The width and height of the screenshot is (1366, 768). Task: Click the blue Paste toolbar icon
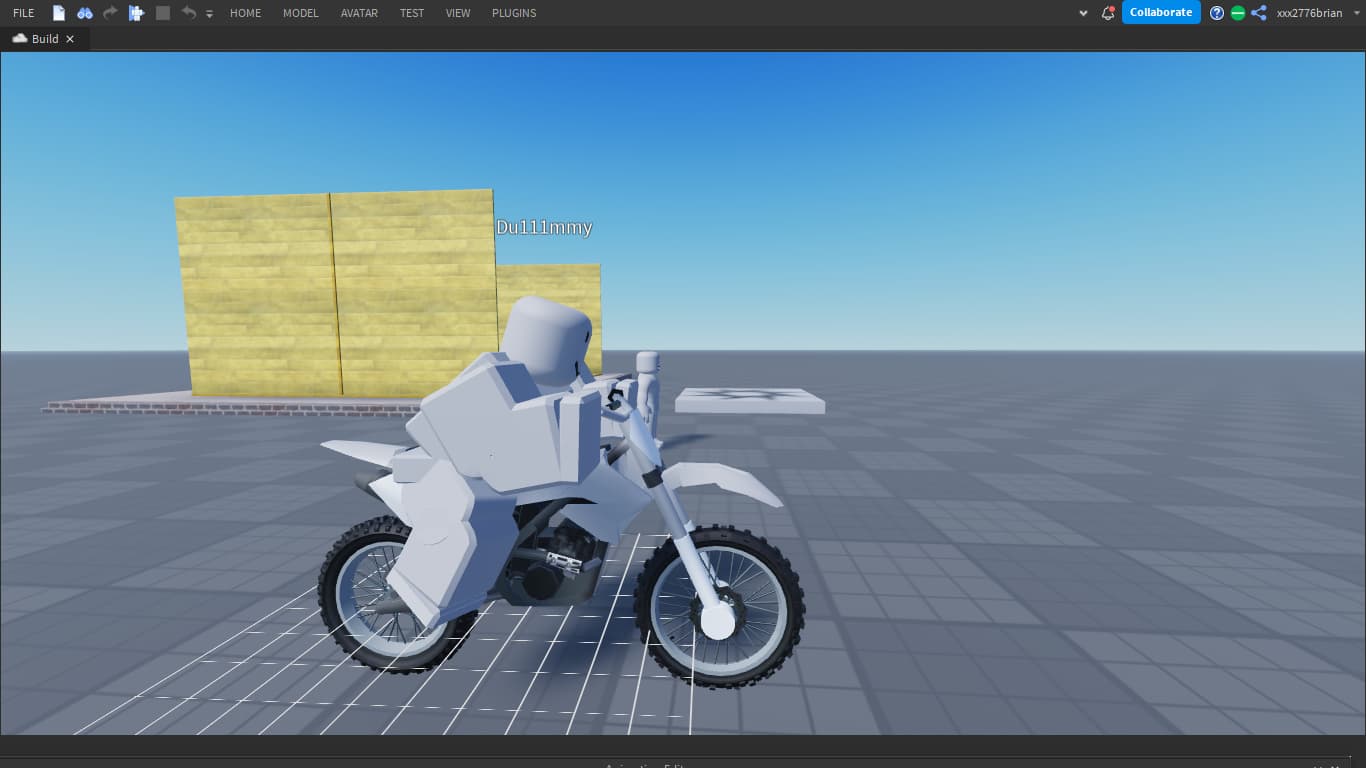click(136, 13)
